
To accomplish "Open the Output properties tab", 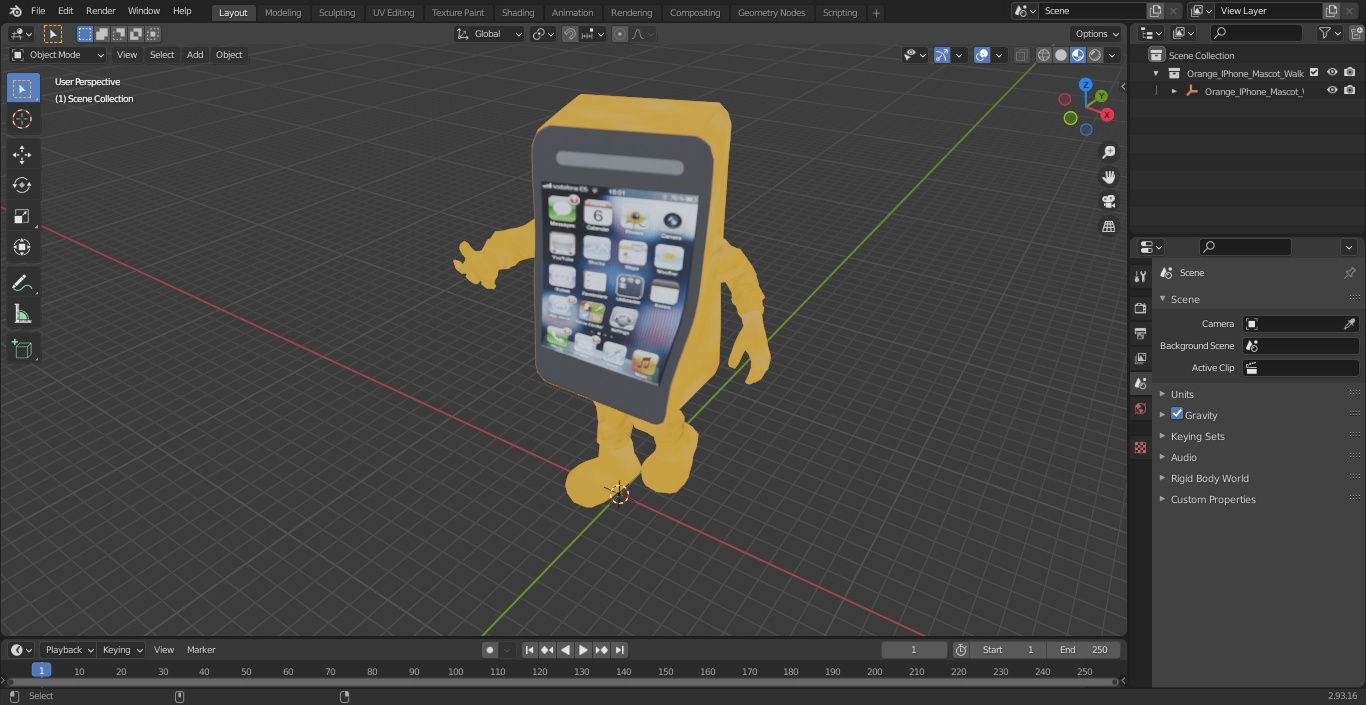I will 1140,333.
